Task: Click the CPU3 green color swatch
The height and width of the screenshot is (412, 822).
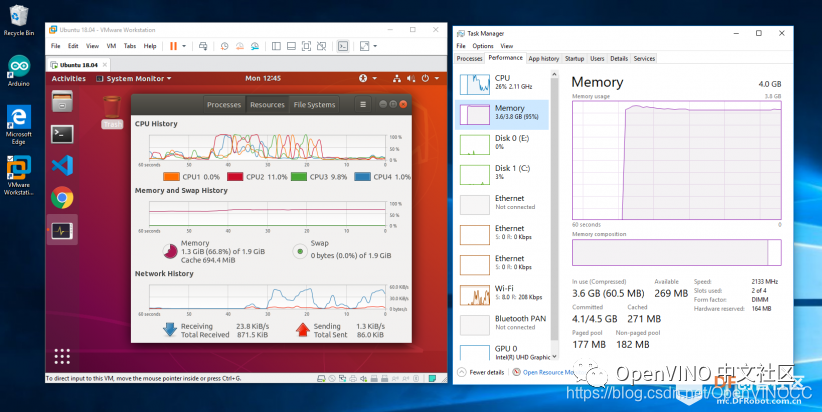Action: [x=299, y=177]
